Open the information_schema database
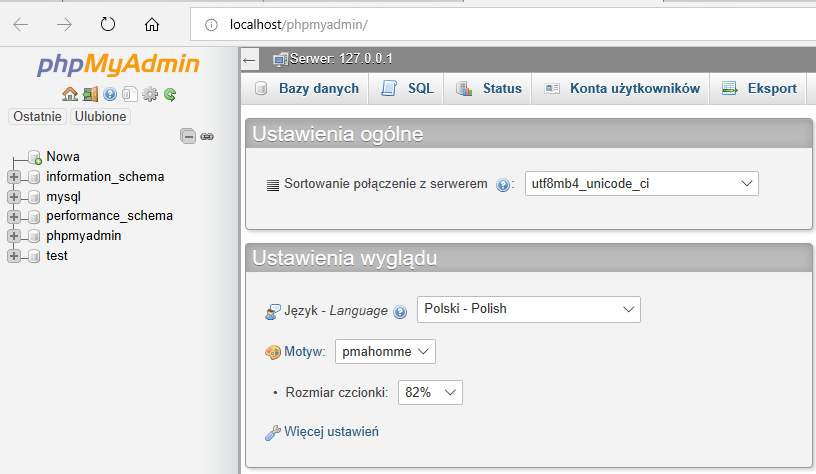Viewport: 816px width, 474px height. click(x=105, y=177)
